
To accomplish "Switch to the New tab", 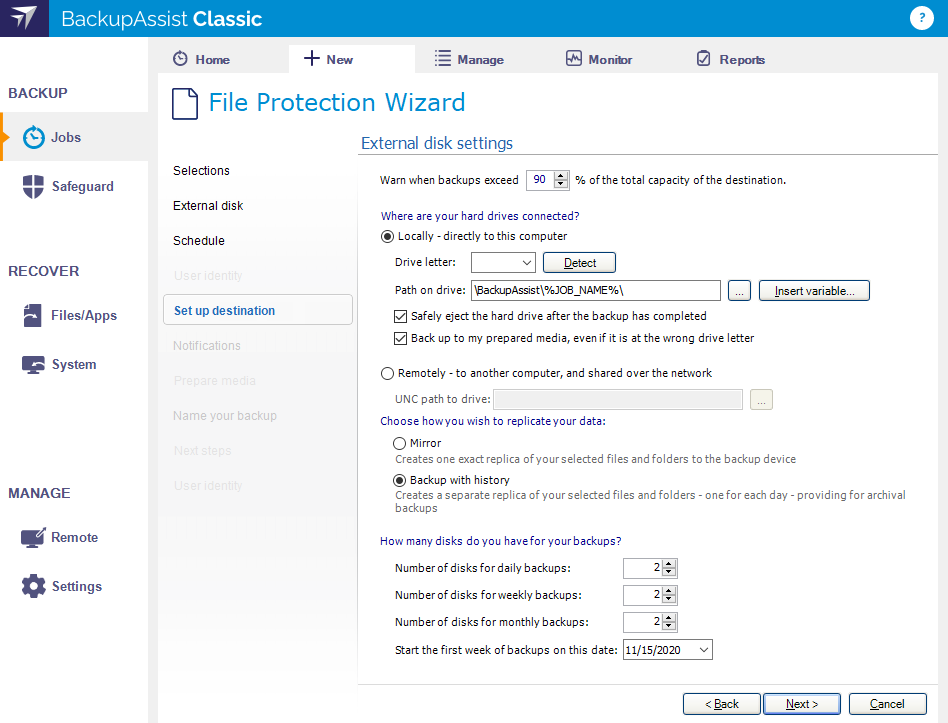I will pos(352,59).
